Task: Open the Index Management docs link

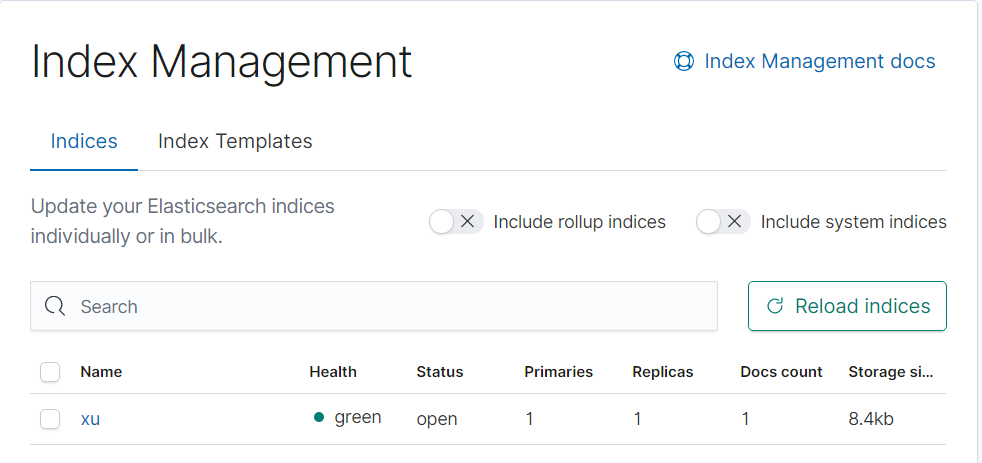Action: pyautogui.click(x=819, y=62)
